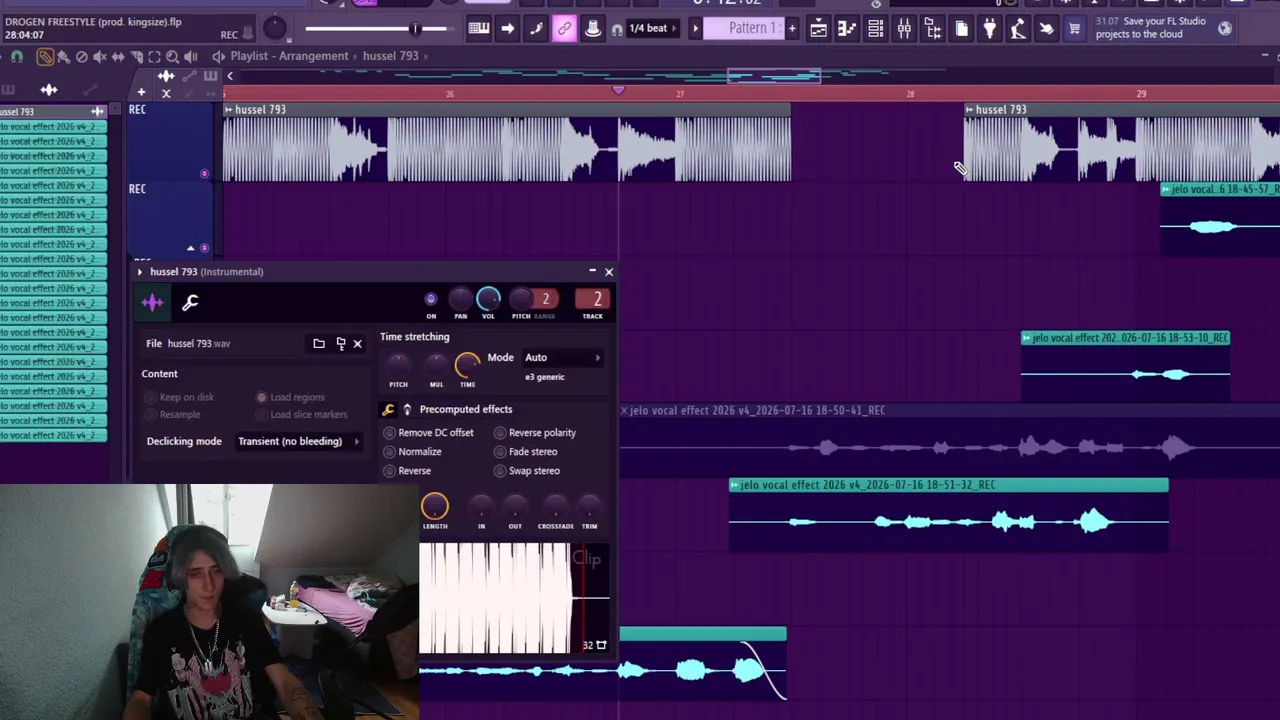This screenshot has height=720, width=1280.
Task: Toggle the link-to-controller chain icon
Action: click(564, 29)
